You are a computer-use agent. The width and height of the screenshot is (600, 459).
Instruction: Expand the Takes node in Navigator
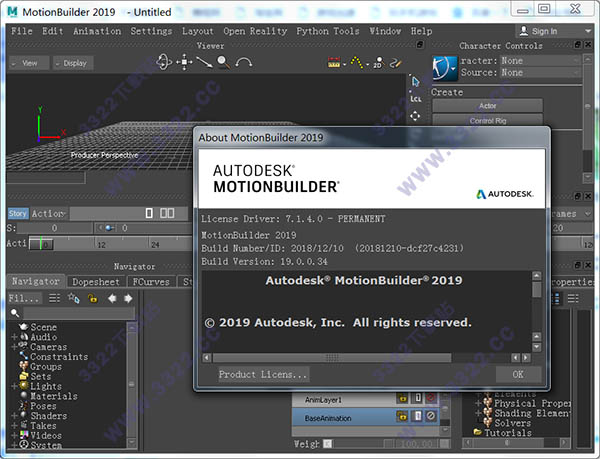(14, 426)
